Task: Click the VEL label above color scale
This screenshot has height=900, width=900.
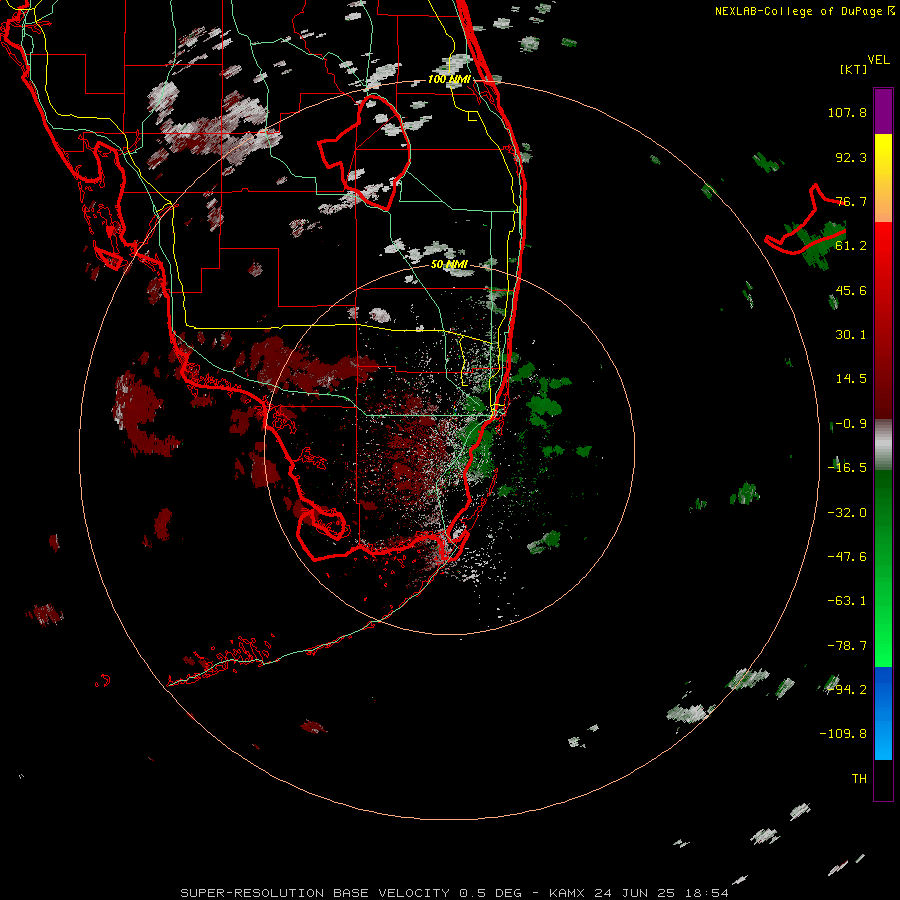Action: coord(878,60)
